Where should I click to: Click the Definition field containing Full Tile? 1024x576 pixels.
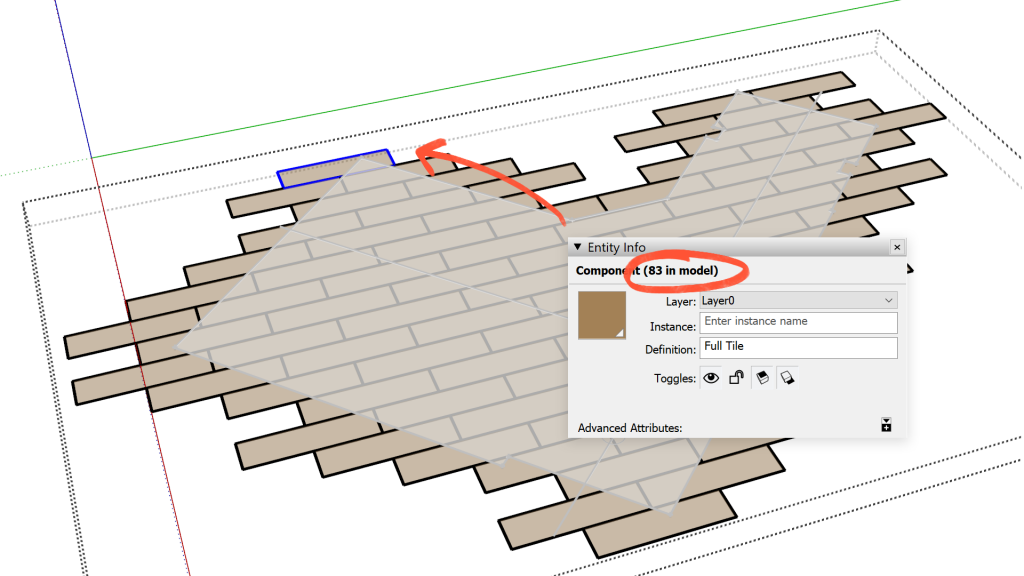[x=799, y=347]
